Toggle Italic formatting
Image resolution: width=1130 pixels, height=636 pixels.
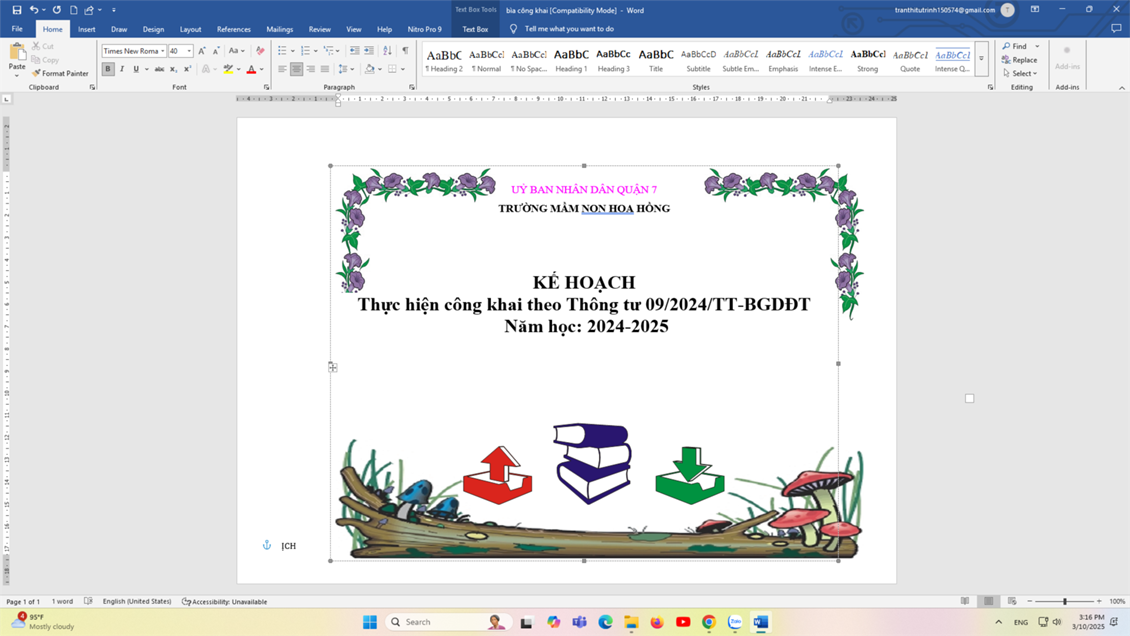pyautogui.click(x=122, y=69)
